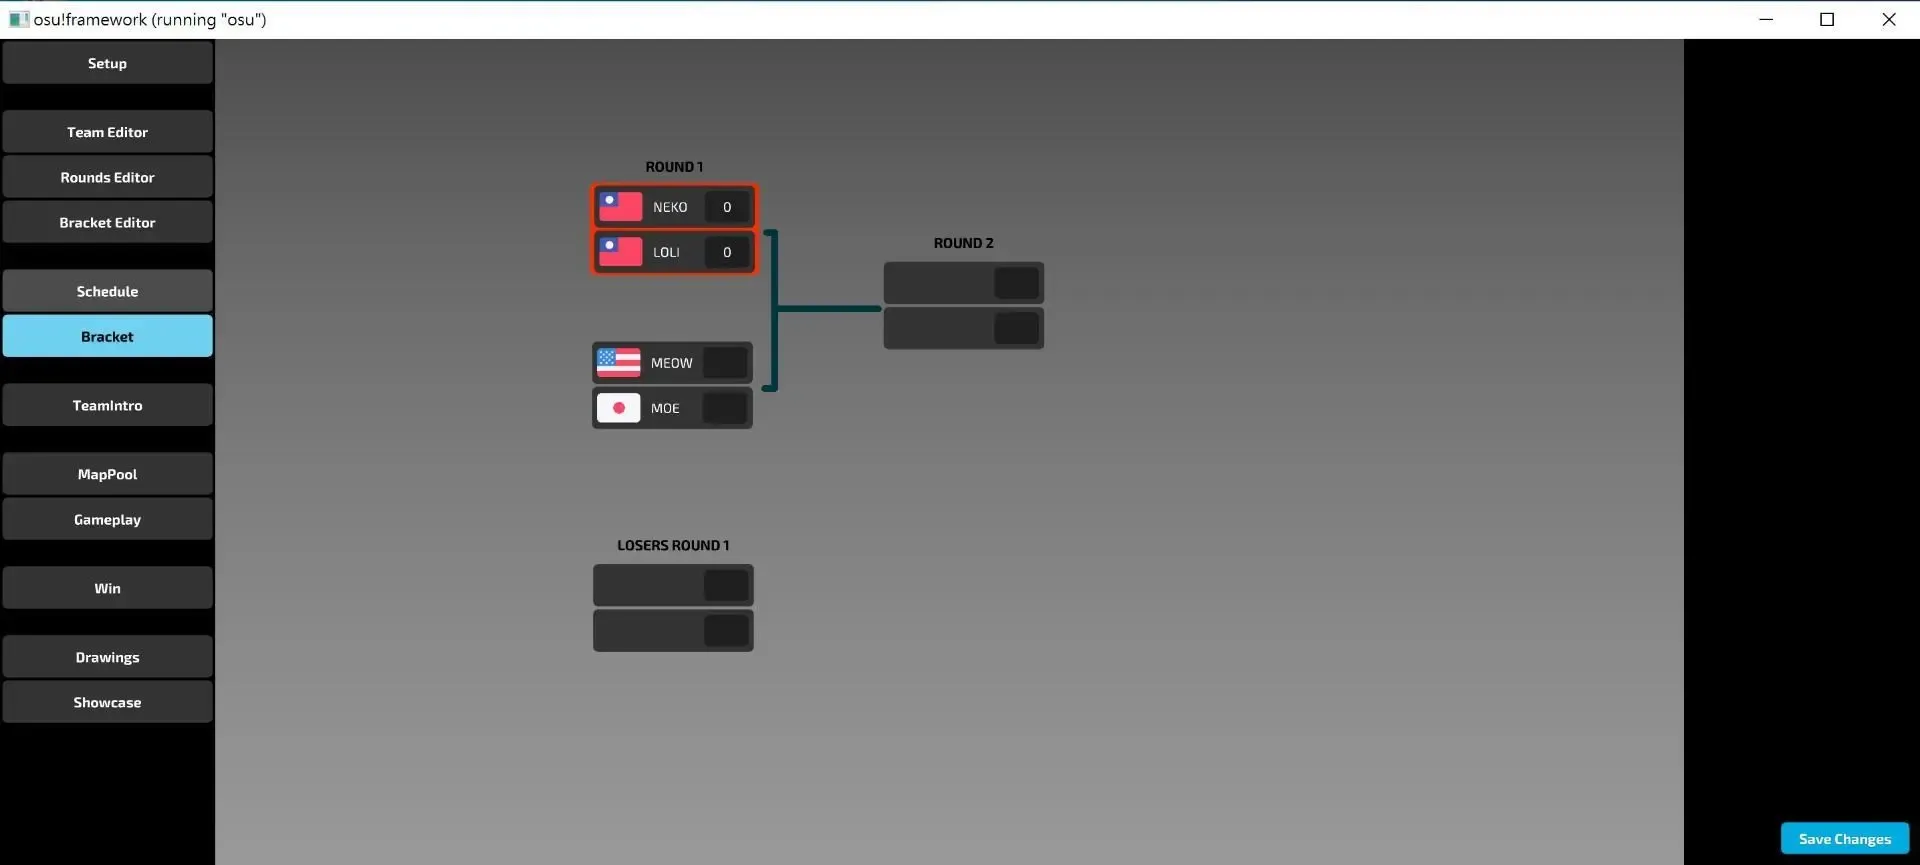Image resolution: width=1920 pixels, height=865 pixels.
Task: Click MEOW's empty score box
Action: click(726, 363)
